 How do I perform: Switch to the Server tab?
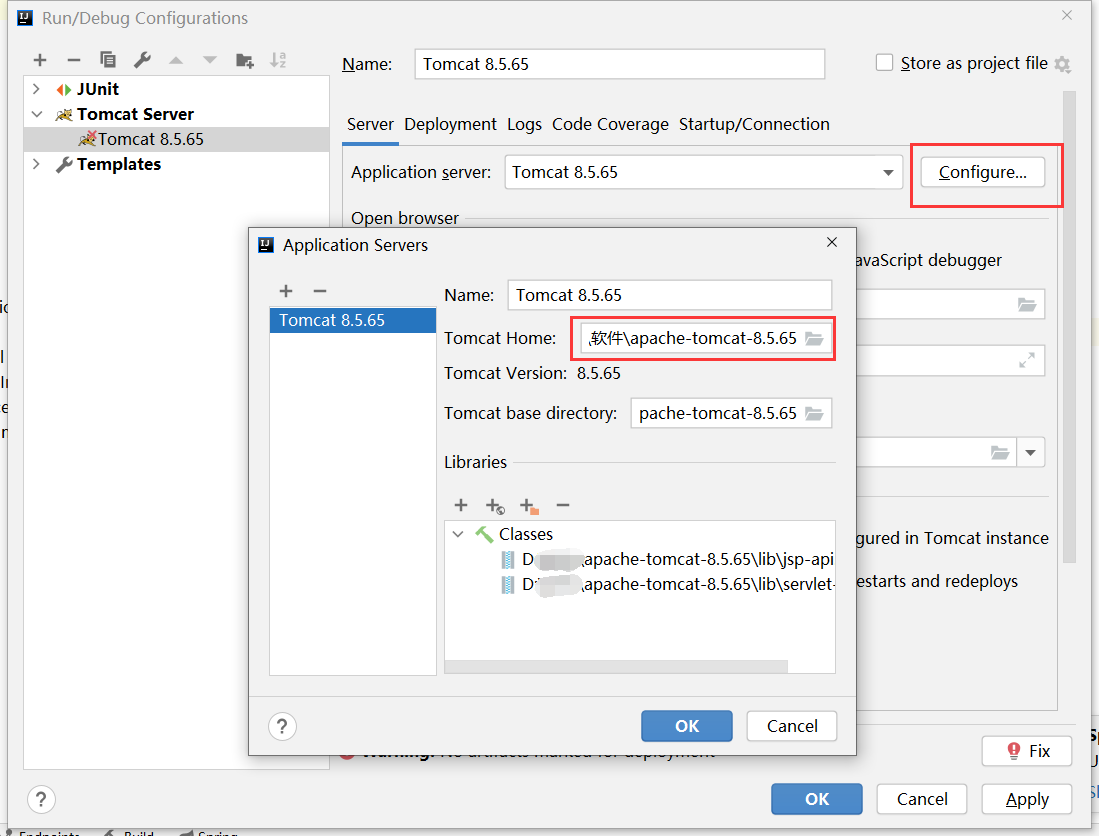point(370,125)
